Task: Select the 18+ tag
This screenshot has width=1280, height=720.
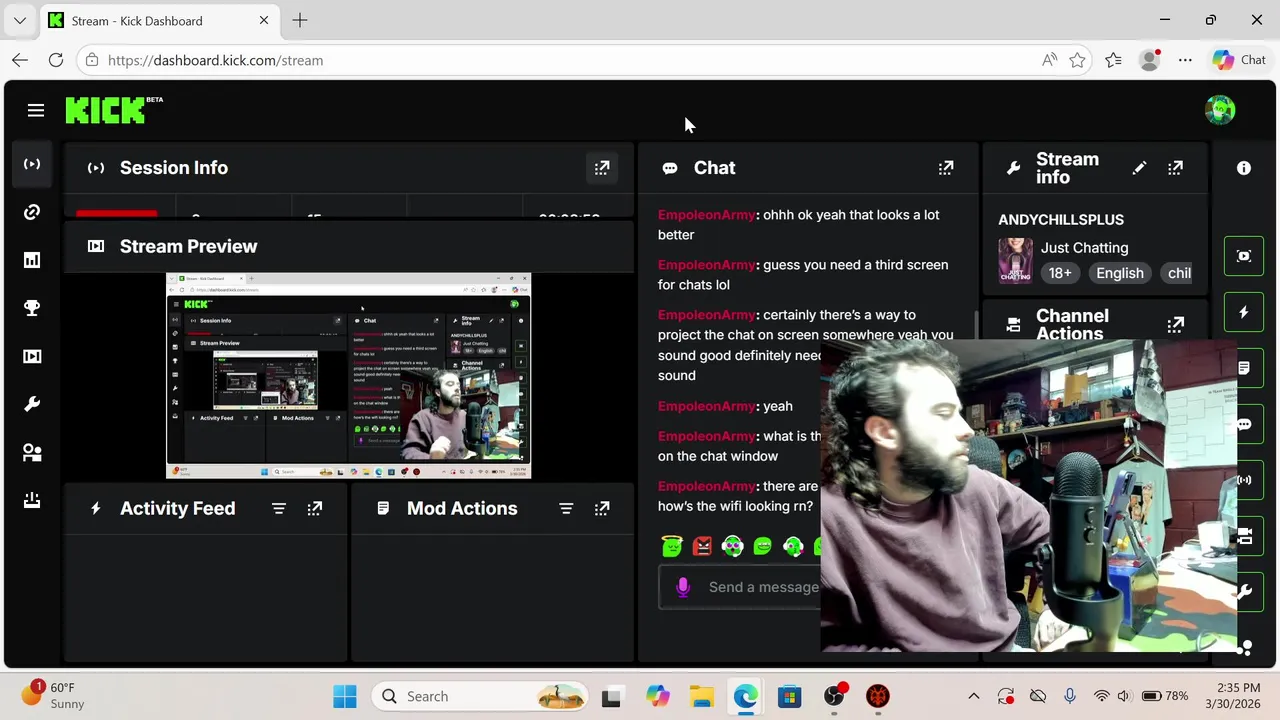Action: 1060,273
